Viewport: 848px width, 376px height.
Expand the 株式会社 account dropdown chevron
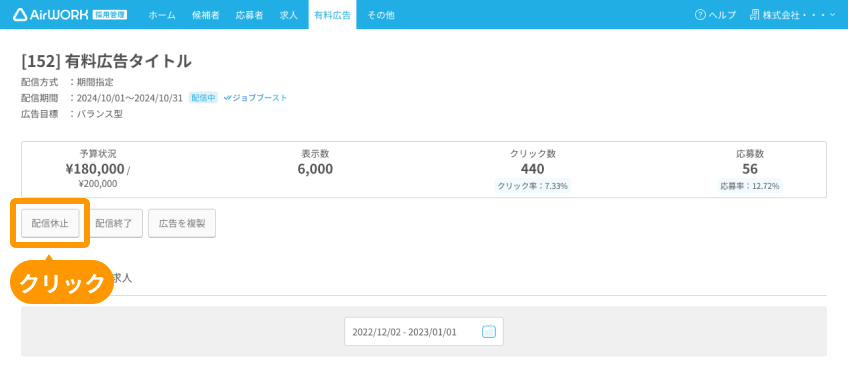pos(832,15)
